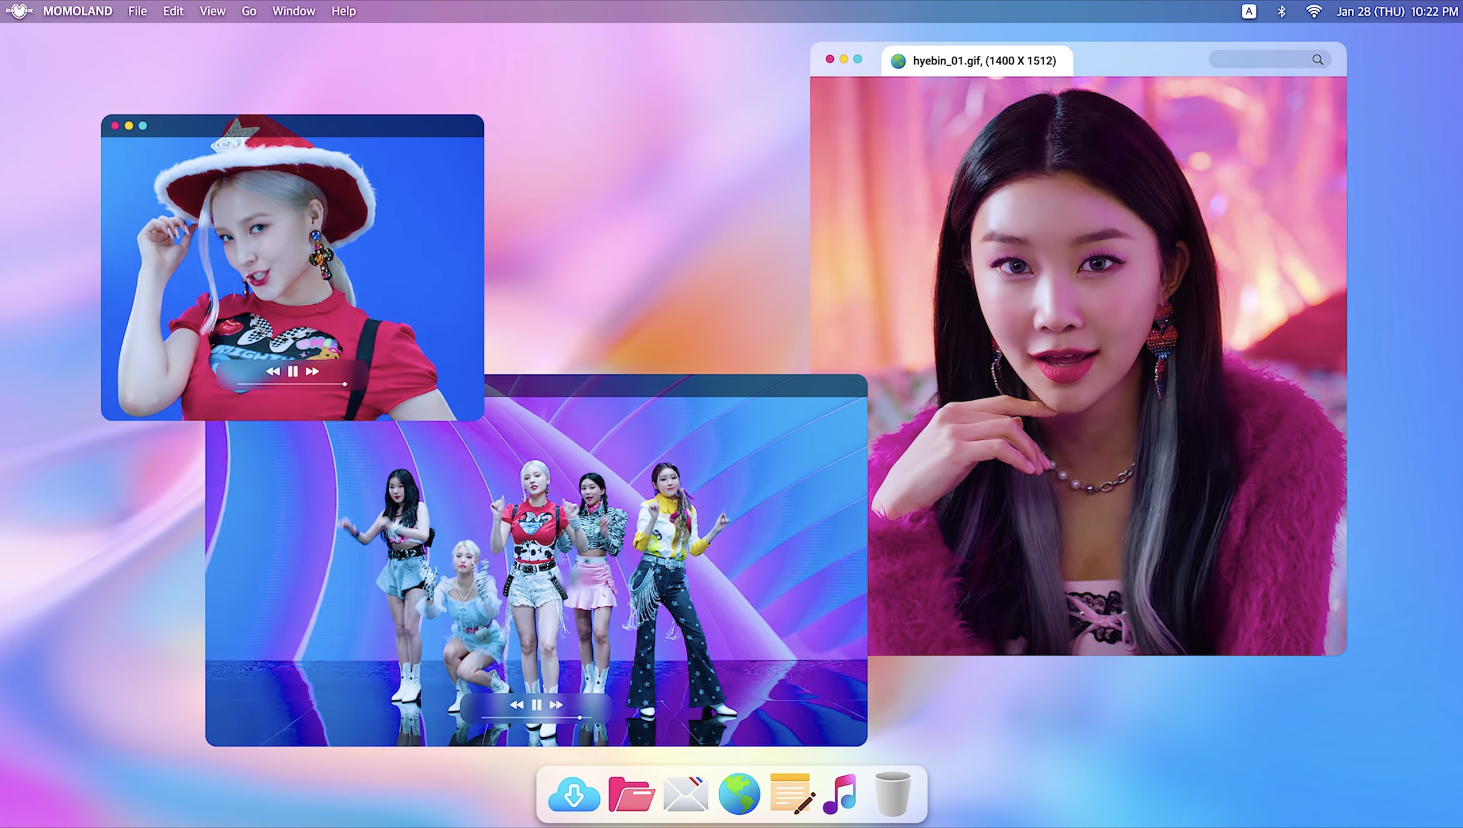Click the Wi-Fi status icon
Image resolution: width=1463 pixels, height=828 pixels.
coord(1314,11)
